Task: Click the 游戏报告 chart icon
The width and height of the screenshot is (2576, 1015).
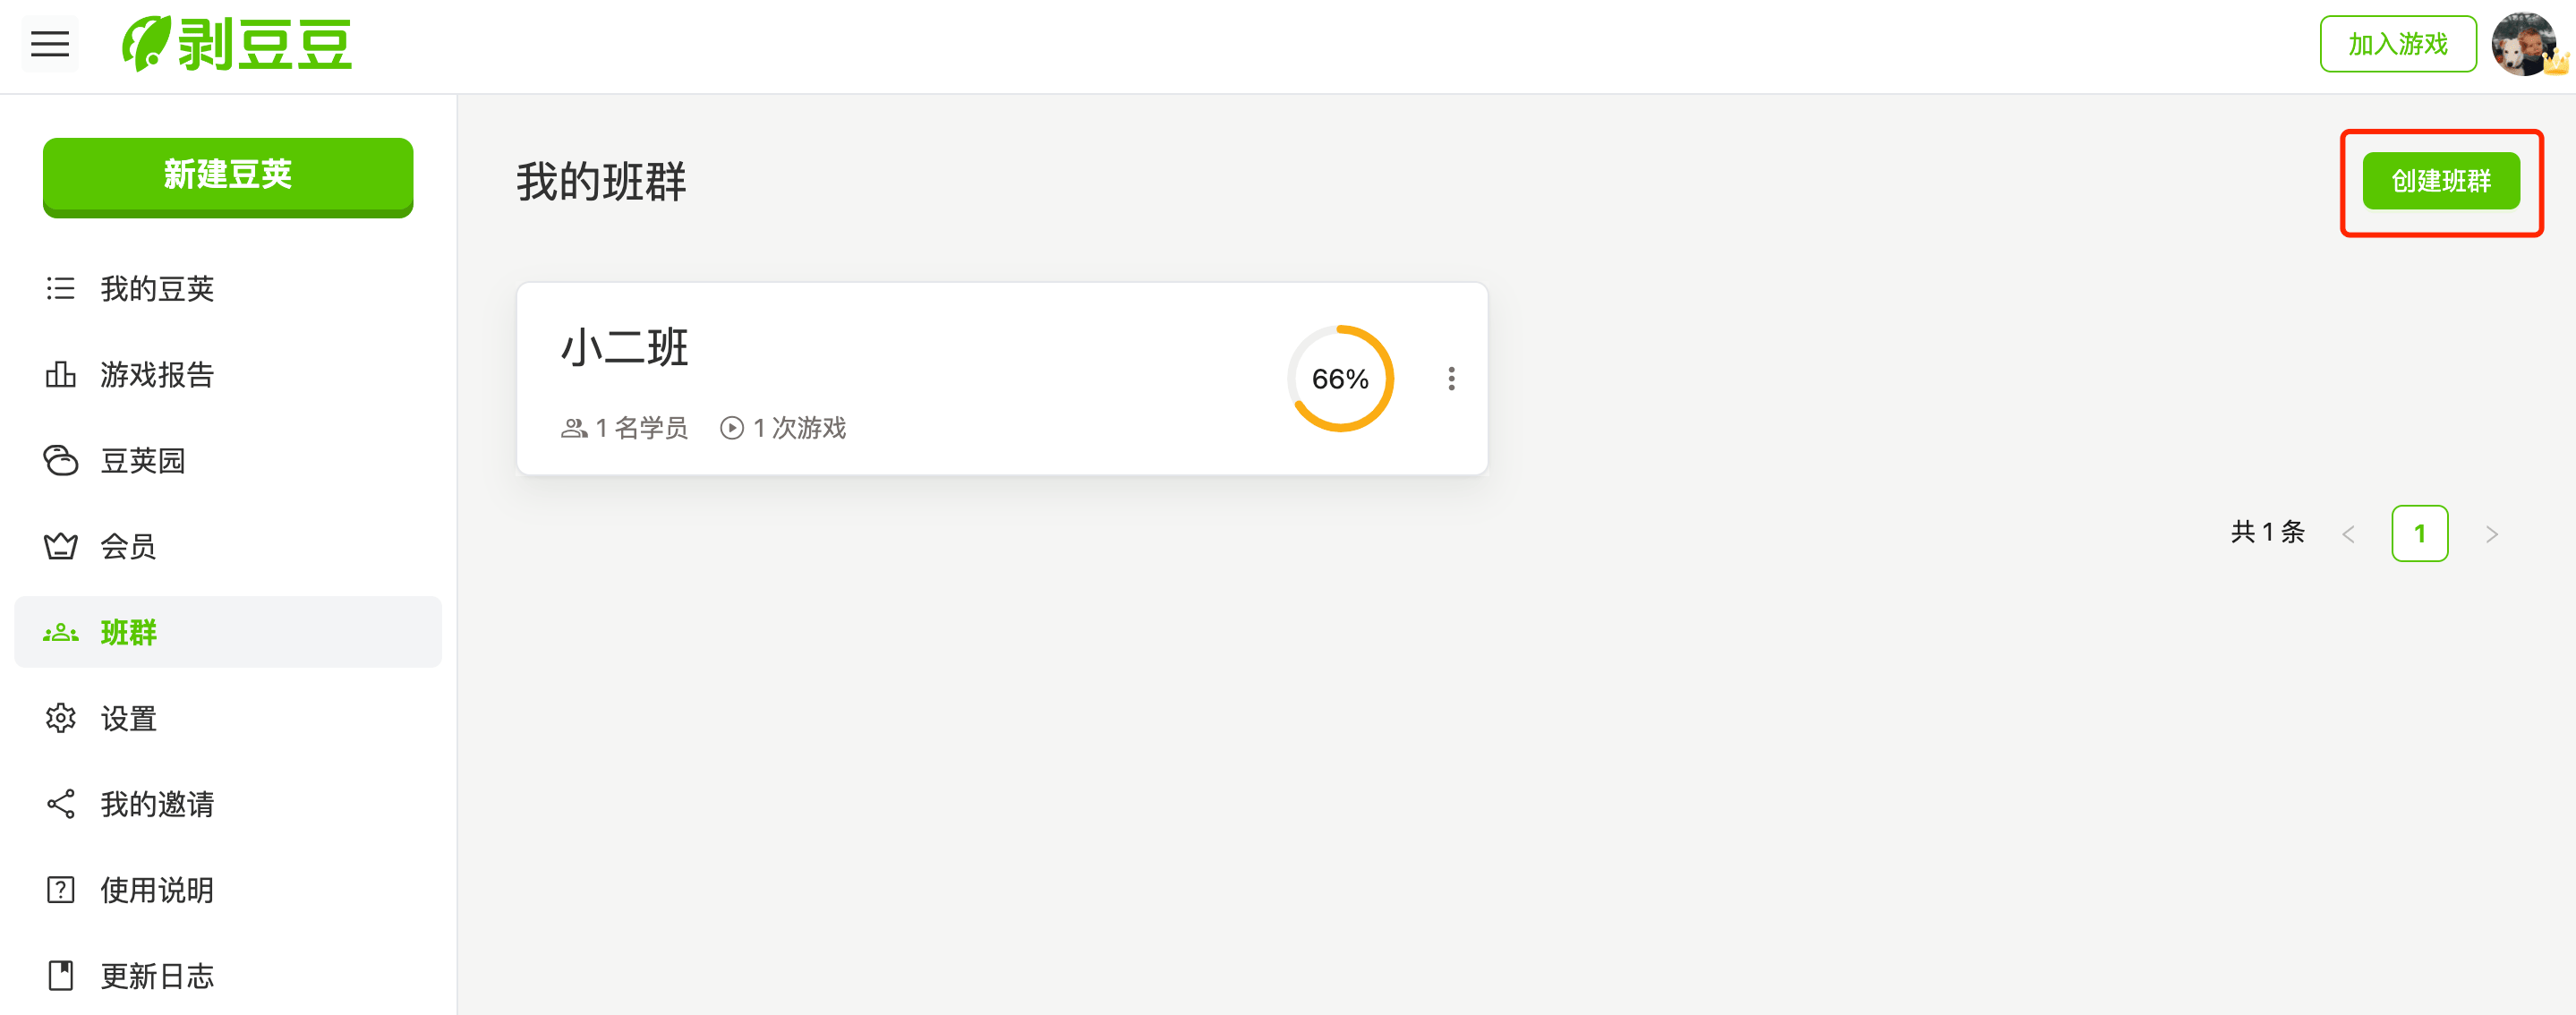Action: 60,375
